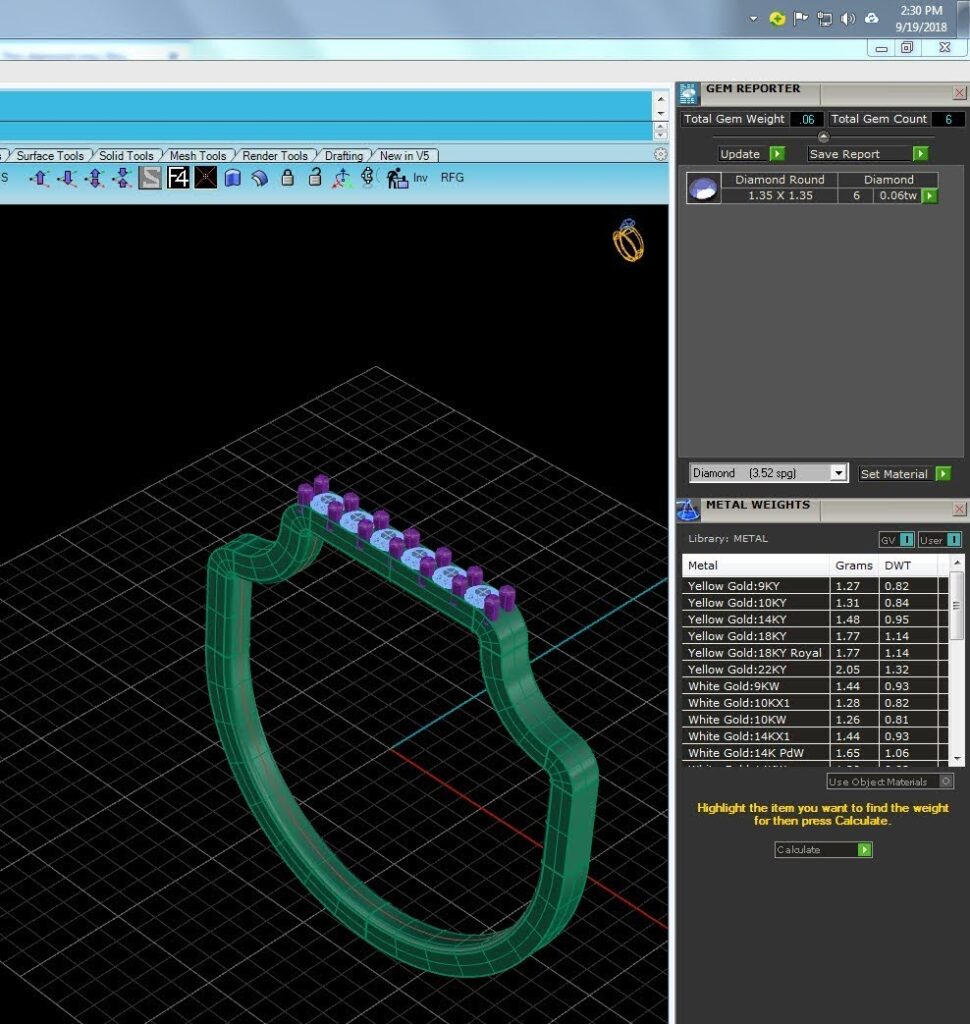Viewport: 970px width, 1024px height.
Task: Click the Inv toolbar button
Action: tap(420, 178)
